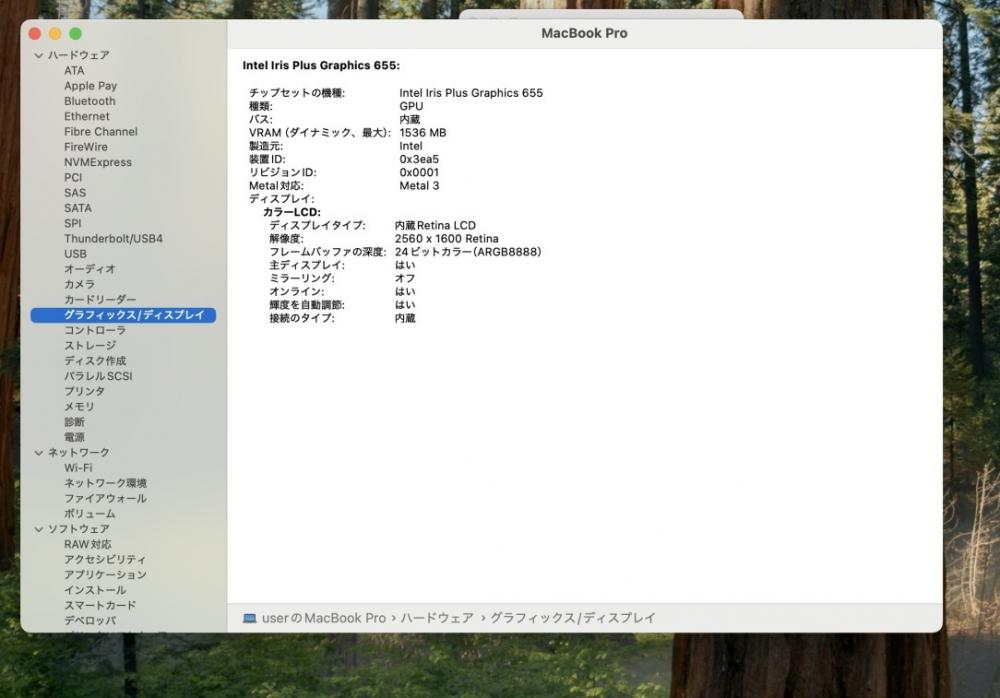Viewport: 1000px width, 698px height.
Task: Select カードリーダー in the sidebar
Action: 100,300
